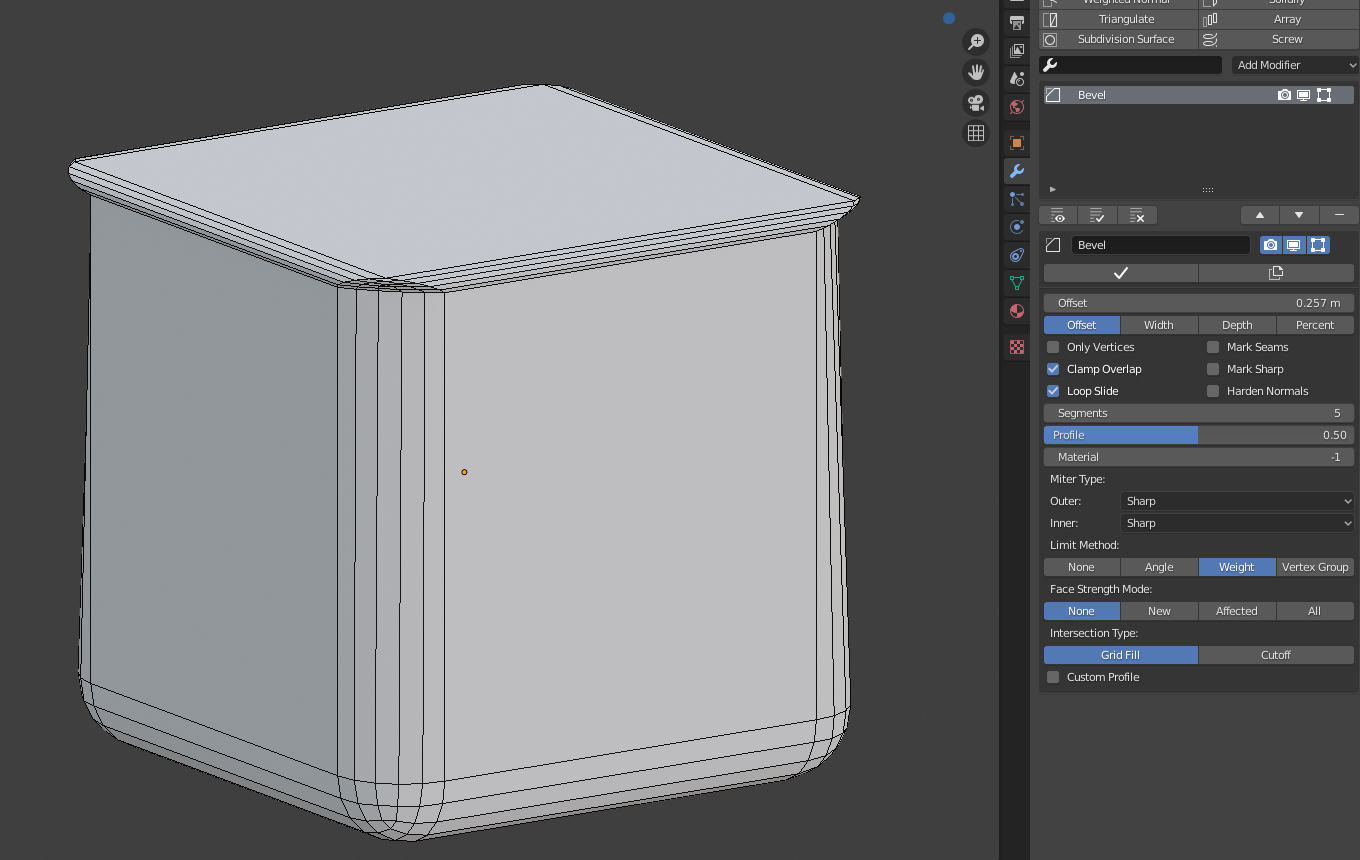Image resolution: width=1360 pixels, height=860 pixels.
Task: Click the apply all modifiers list-check button
Action: [1097, 215]
